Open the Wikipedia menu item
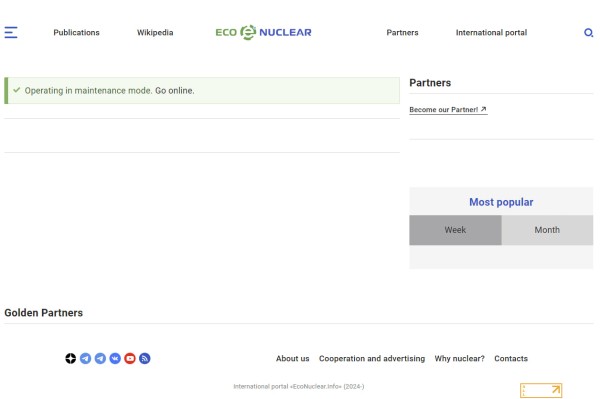Image resolution: width=600 pixels, height=399 pixels. coord(155,33)
